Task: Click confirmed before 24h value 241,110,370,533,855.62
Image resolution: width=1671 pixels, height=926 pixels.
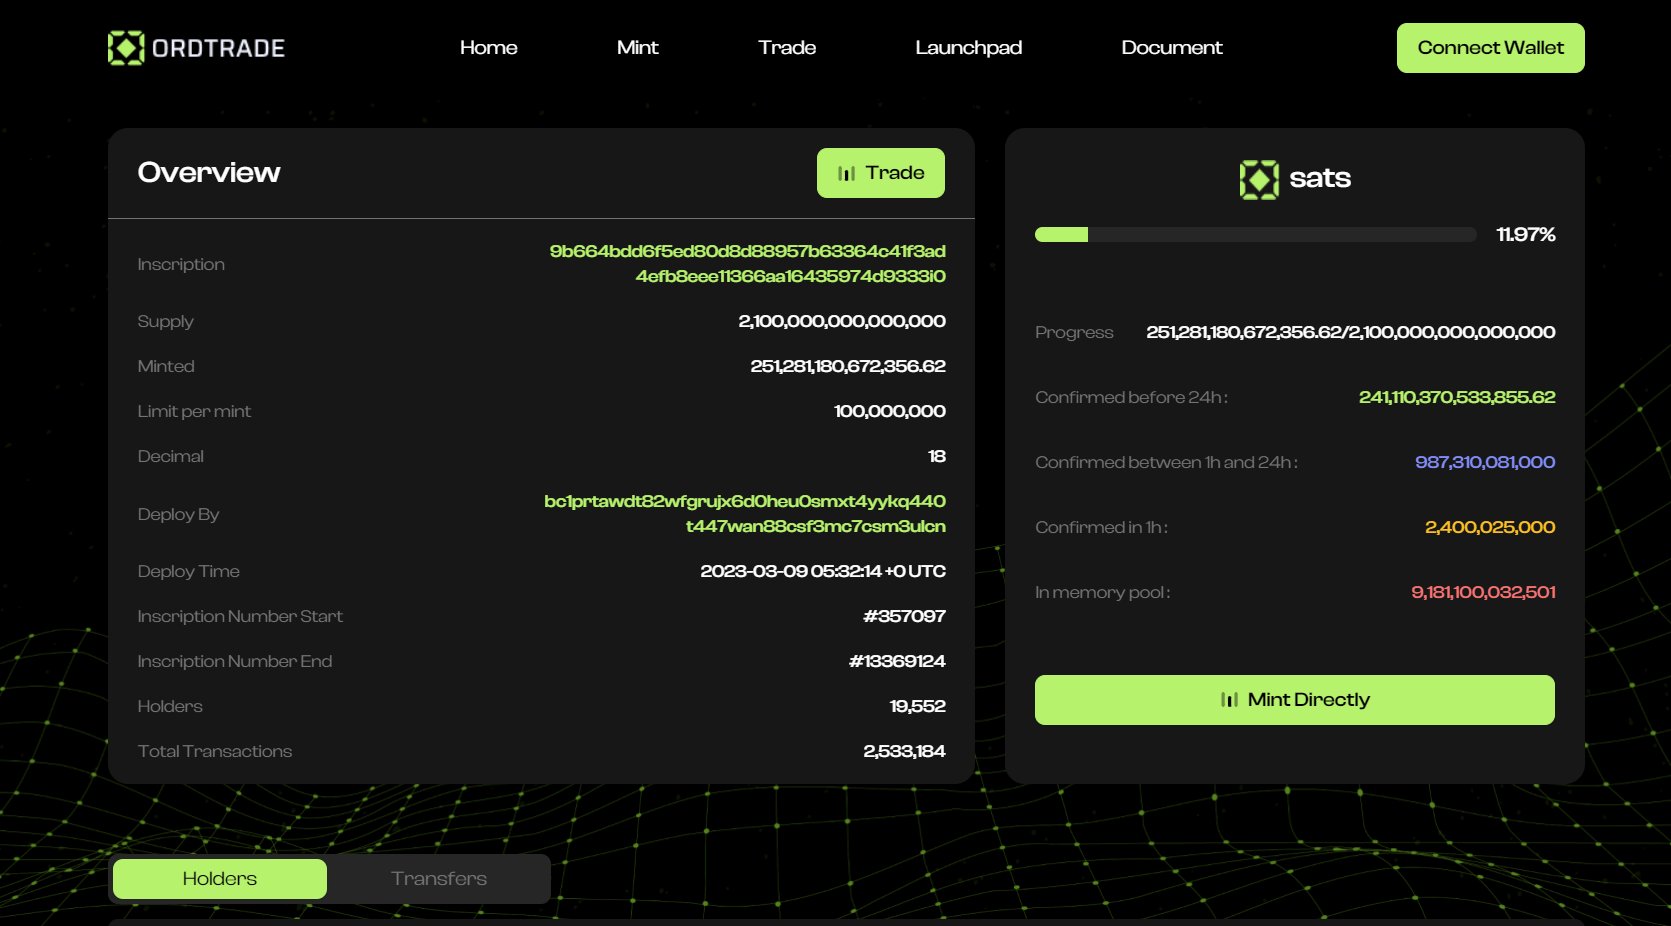Action: pos(1457,397)
